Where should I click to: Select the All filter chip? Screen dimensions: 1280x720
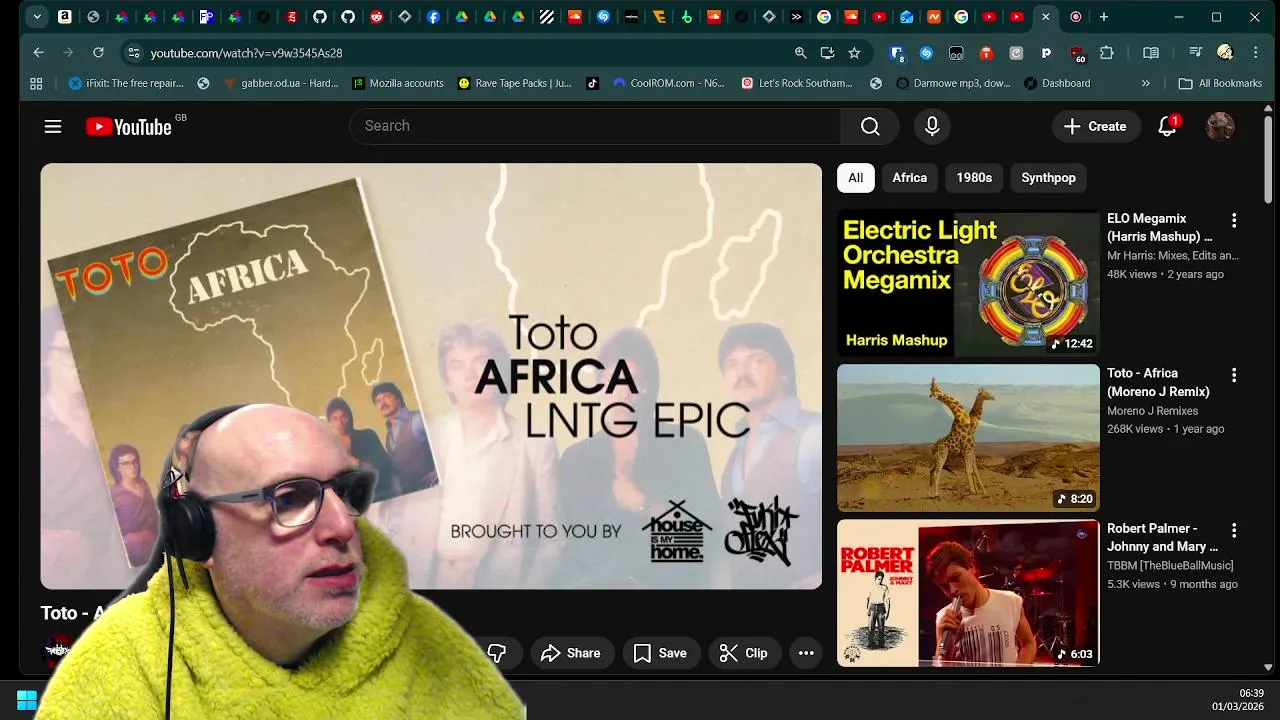pyautogui.click(x=856, y=178)
